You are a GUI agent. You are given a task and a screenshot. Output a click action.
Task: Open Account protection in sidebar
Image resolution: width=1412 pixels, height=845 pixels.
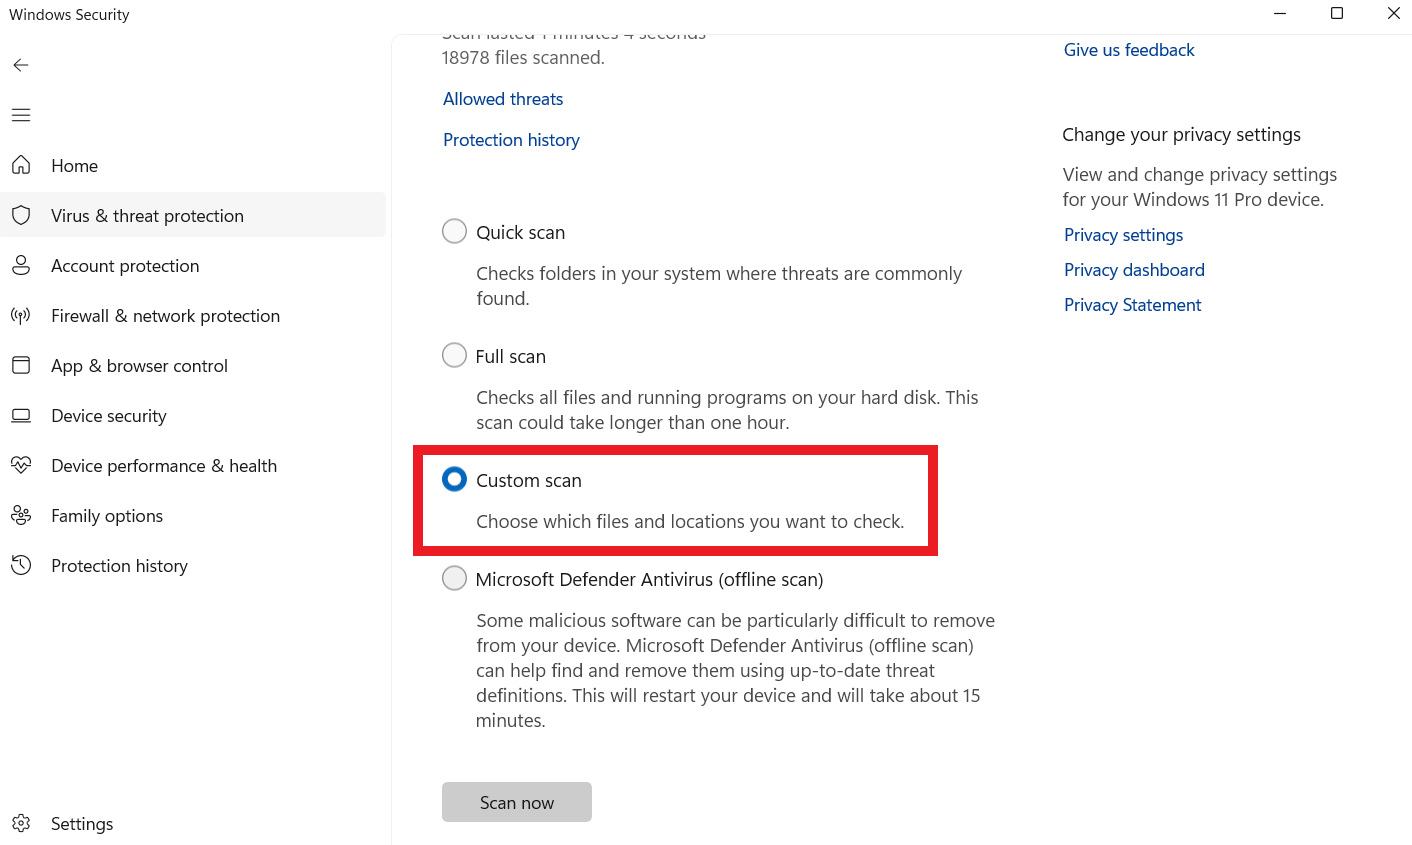tap(193, 265)
